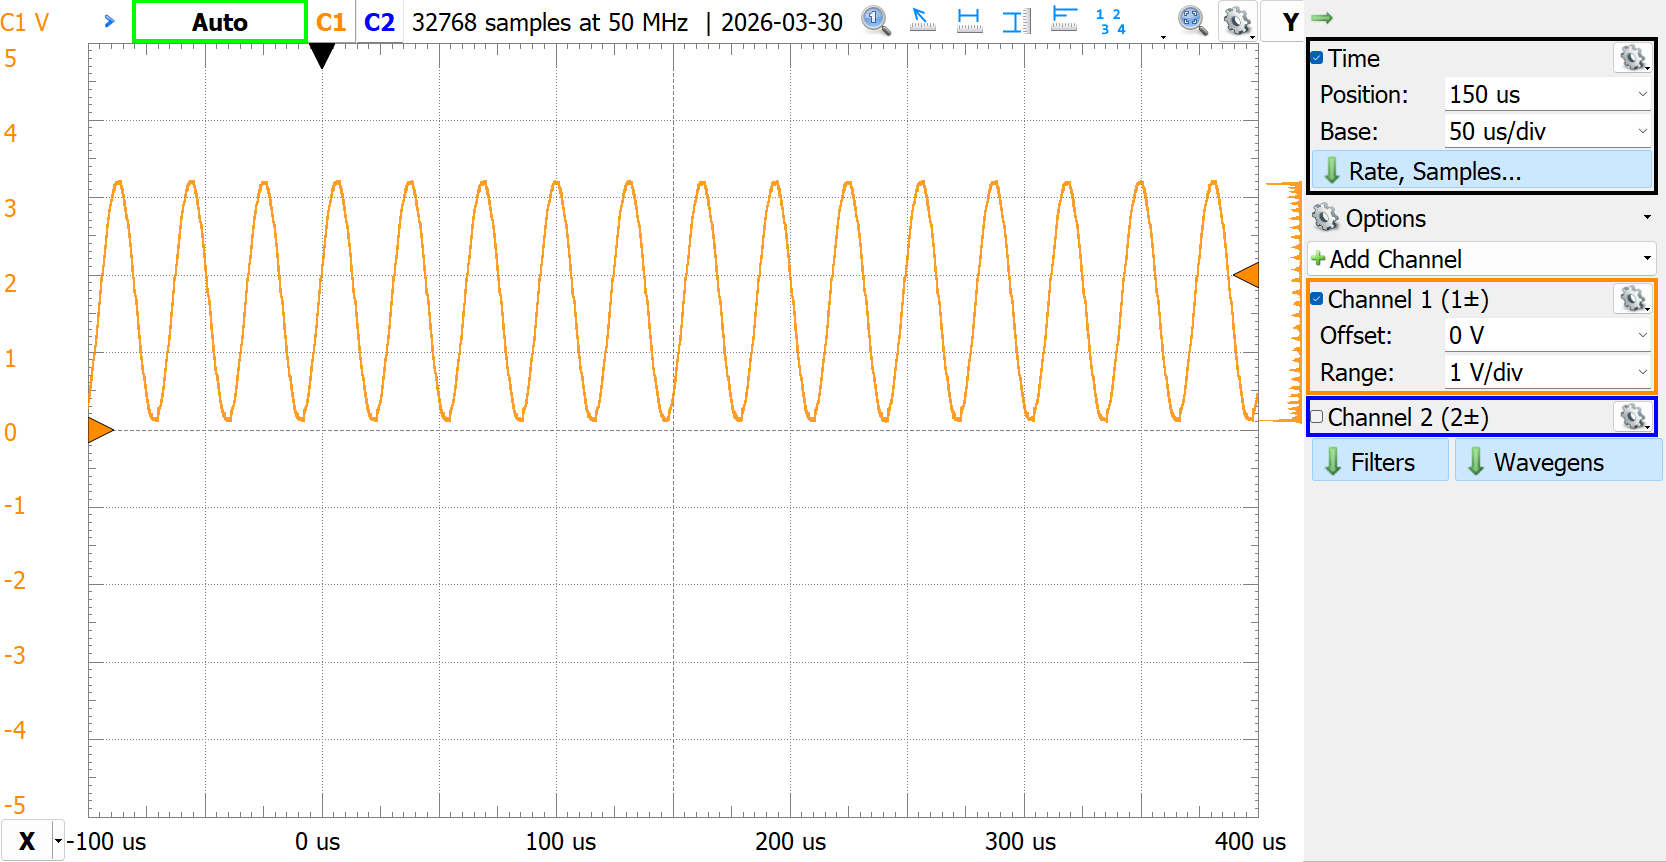Click the orange trigger level marker at right edge
Image resolution: width=1666 pixels, height=862 pixels.
pyautogui.click(x=1246, y=275)
